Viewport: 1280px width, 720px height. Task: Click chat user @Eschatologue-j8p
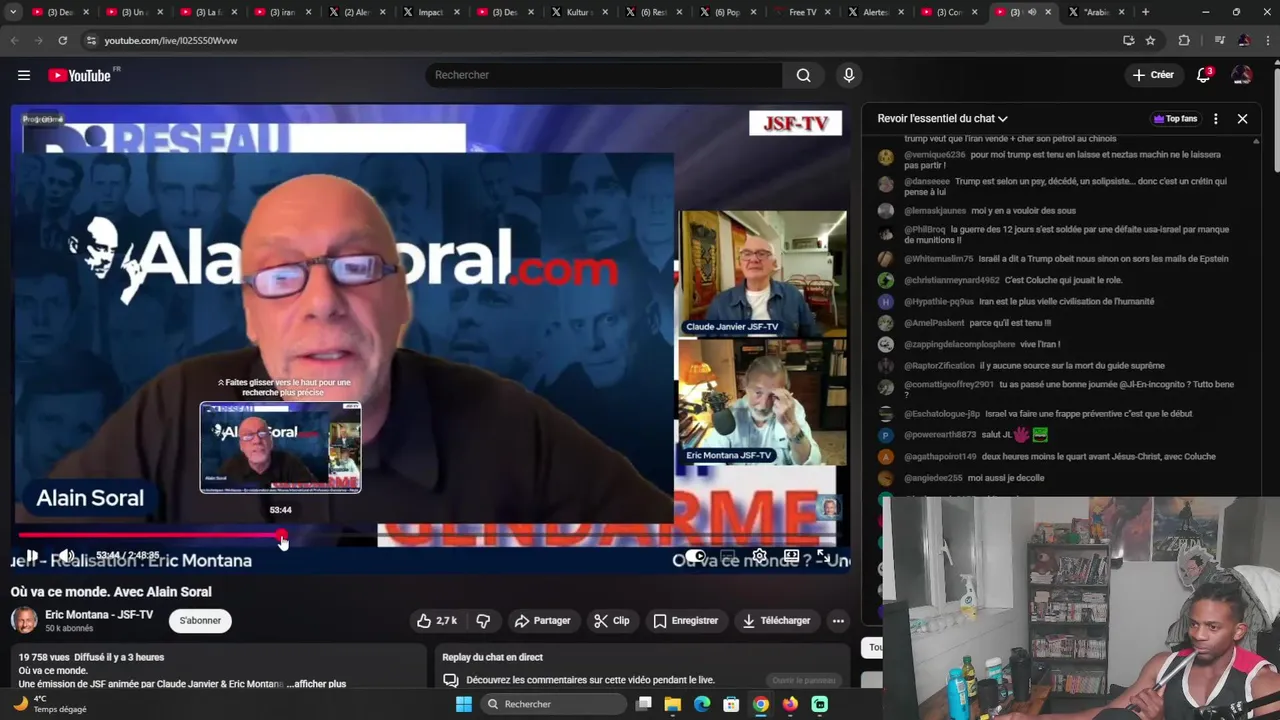click(x=942, y=414)
